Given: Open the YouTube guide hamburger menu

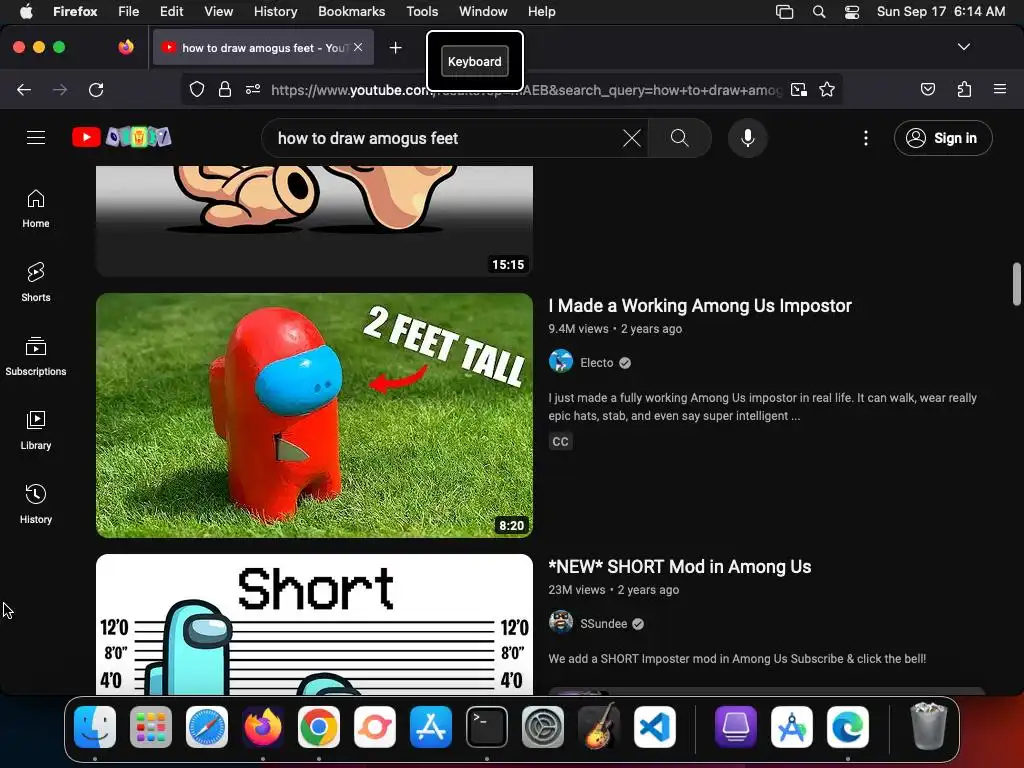Looking at the screenshot, I should (x=36, y=138).
